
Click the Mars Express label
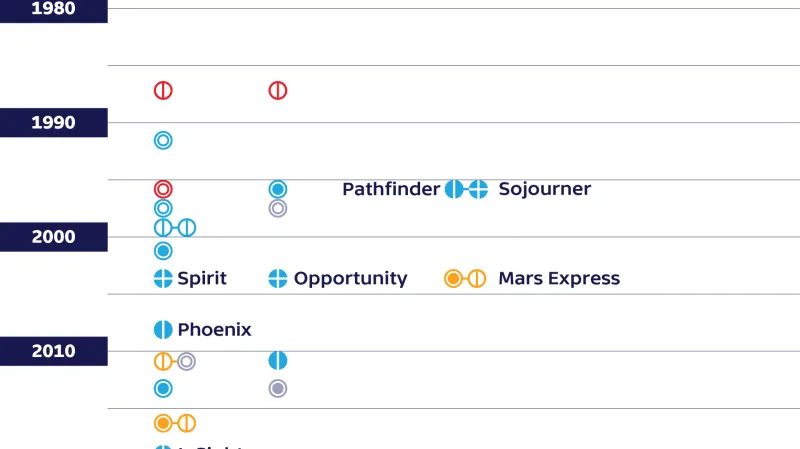(x=559, y=279)
